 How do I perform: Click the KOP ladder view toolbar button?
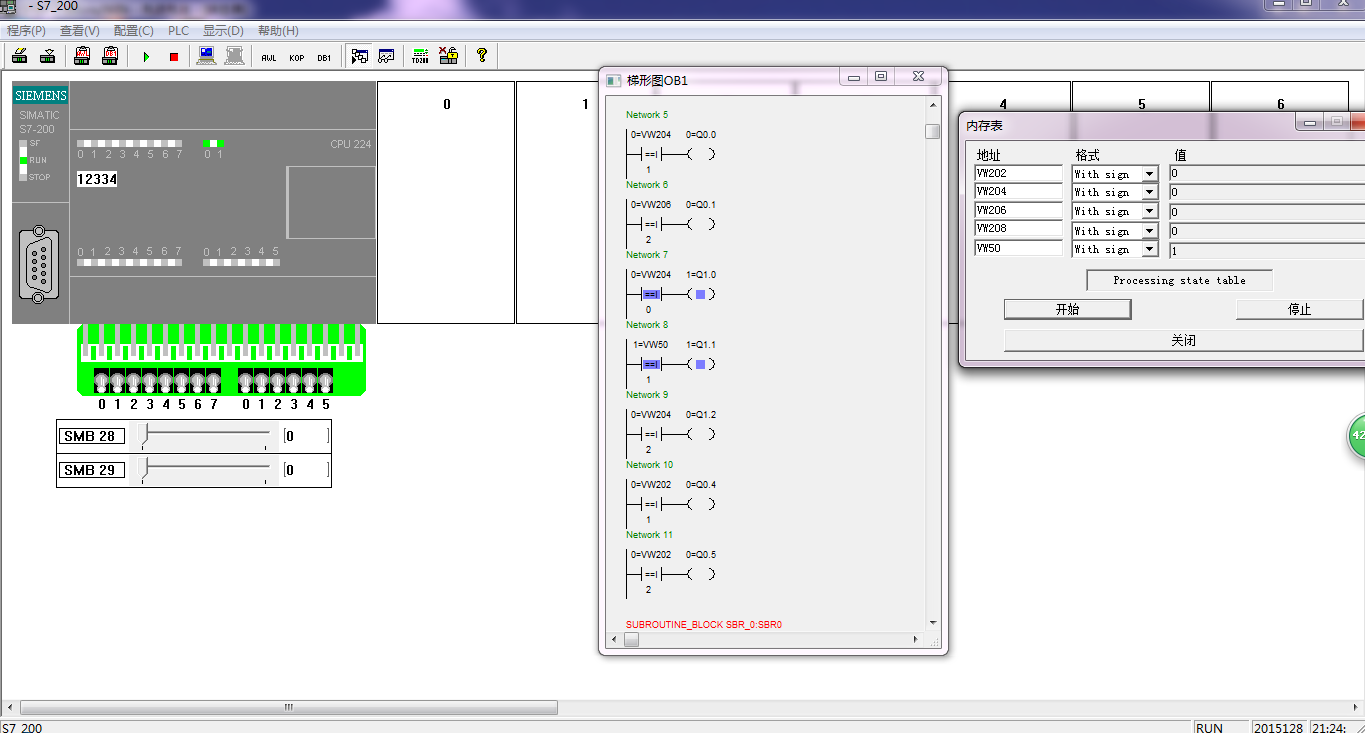coord(296,57)
